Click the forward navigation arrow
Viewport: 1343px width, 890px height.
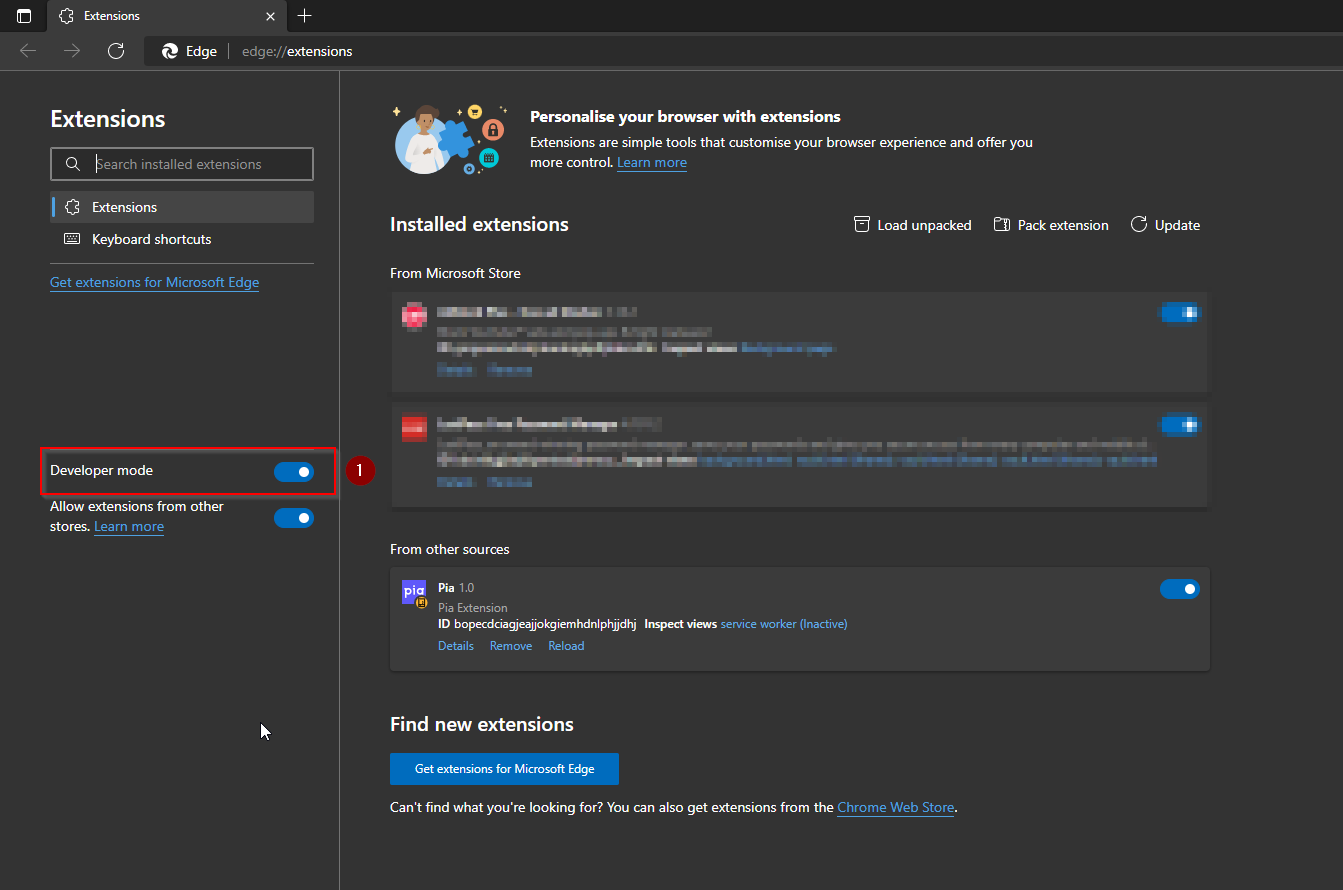(x=72, y=51)
